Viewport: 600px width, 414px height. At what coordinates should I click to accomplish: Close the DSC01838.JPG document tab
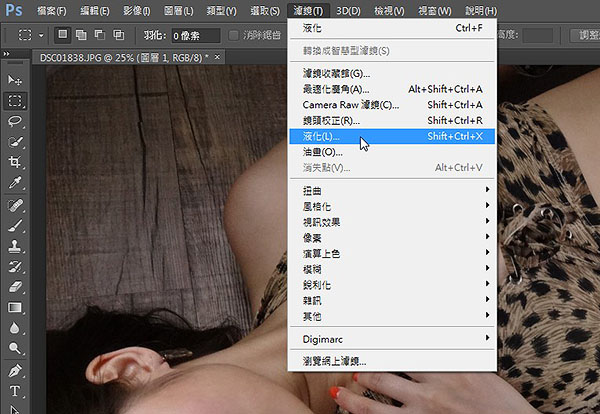[x=217, y=57]
